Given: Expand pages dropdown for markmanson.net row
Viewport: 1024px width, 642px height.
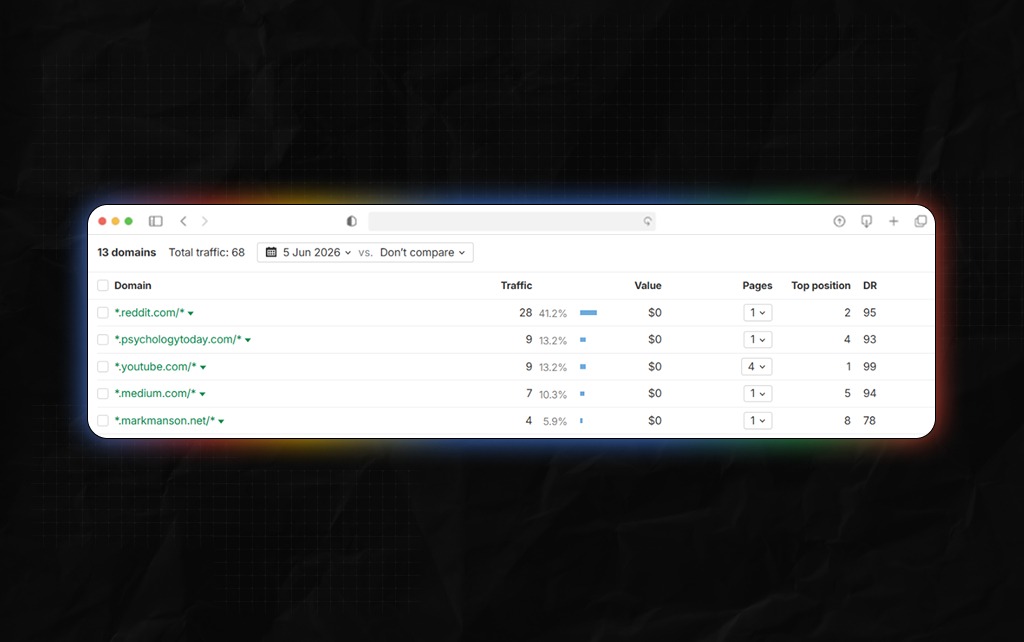Looking at the screenshot, I should tap(758, 421).
